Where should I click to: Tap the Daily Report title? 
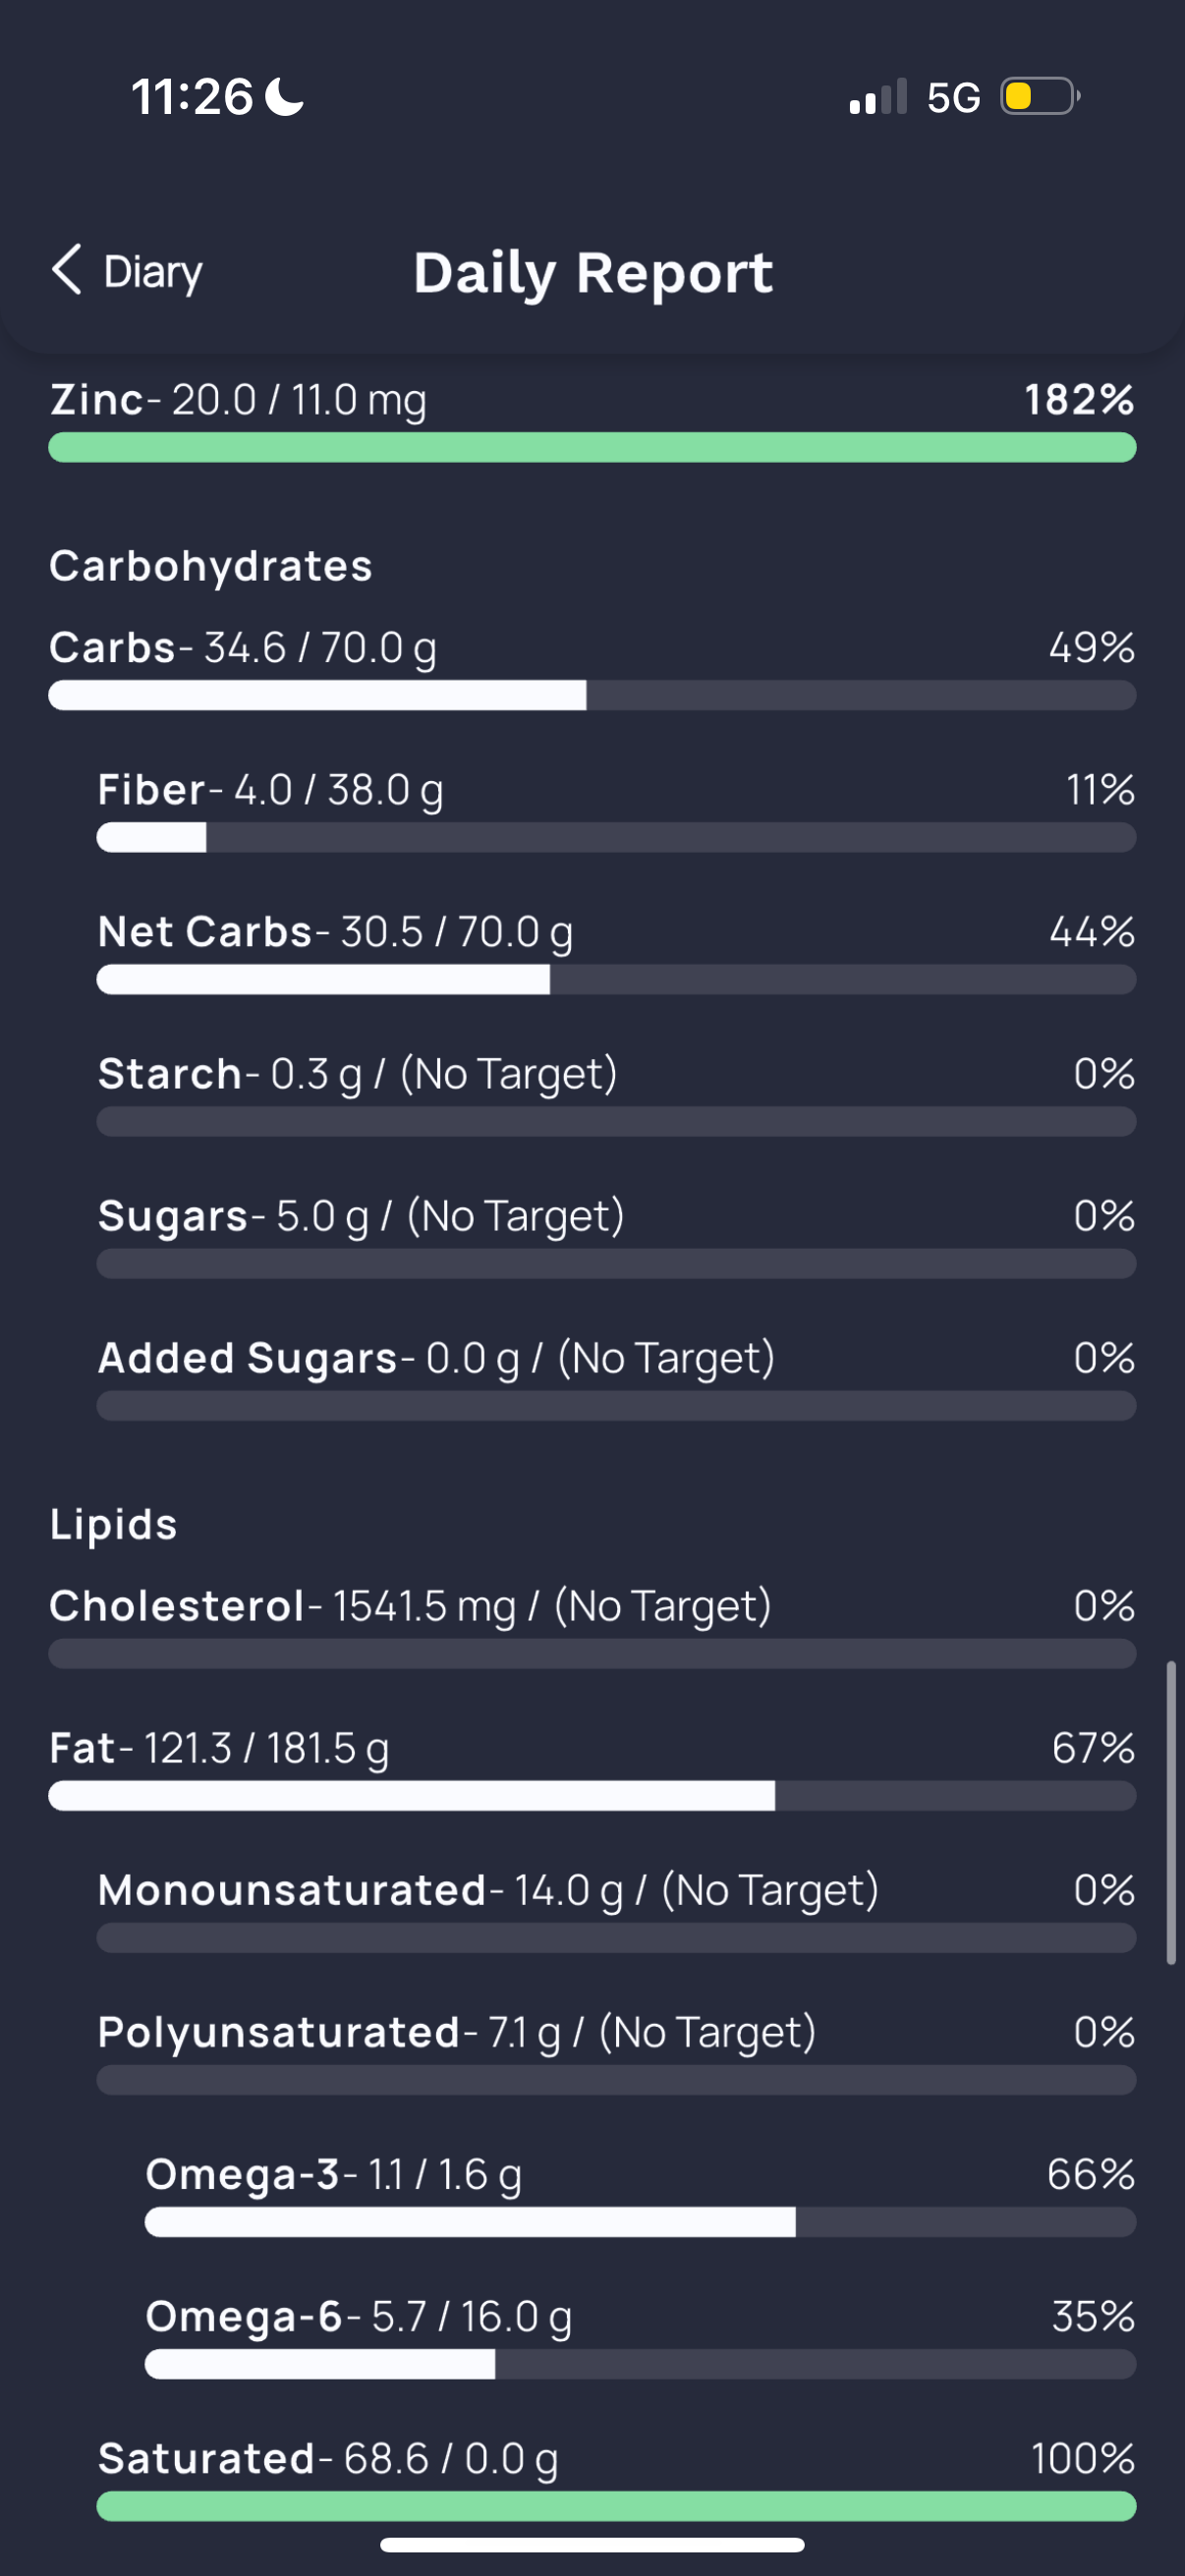(x=593, y=273)
